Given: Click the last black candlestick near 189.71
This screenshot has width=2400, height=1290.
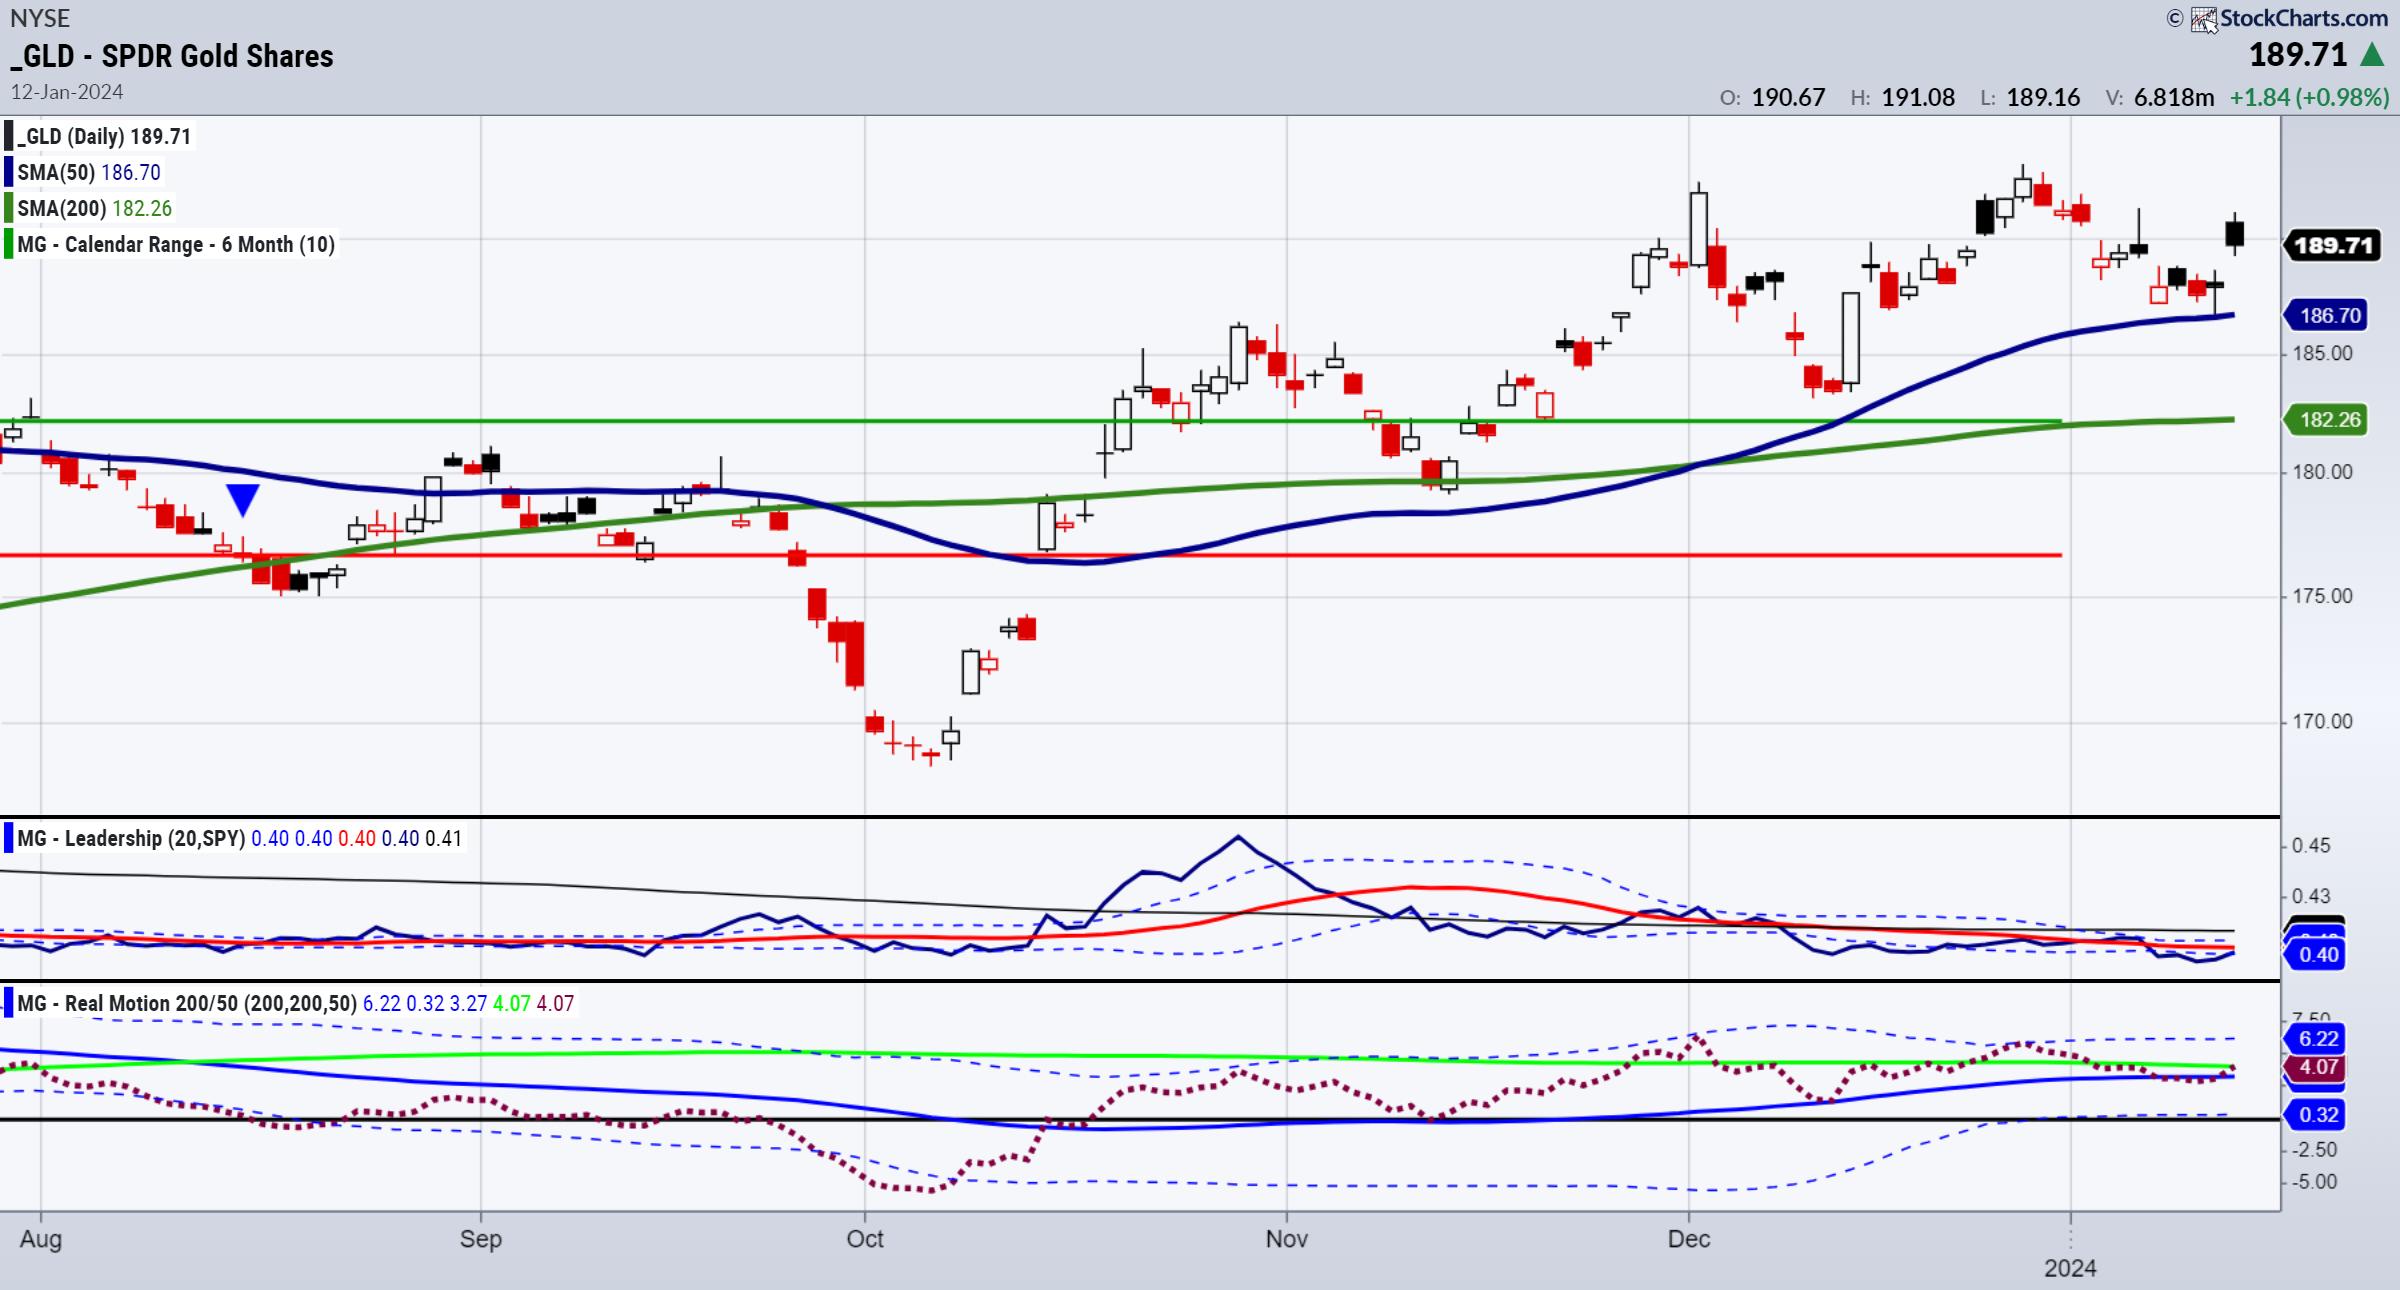Looking at the screenshot, I should point(2235,234).
